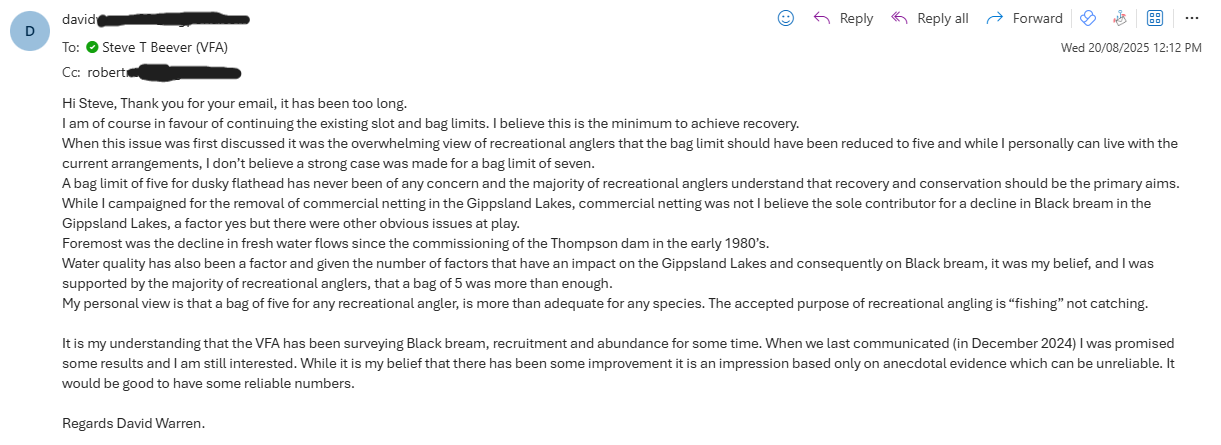Open the Copilot icon in the toolbar
Viewport: 1221px width, 445px height.
[1089, 18]
